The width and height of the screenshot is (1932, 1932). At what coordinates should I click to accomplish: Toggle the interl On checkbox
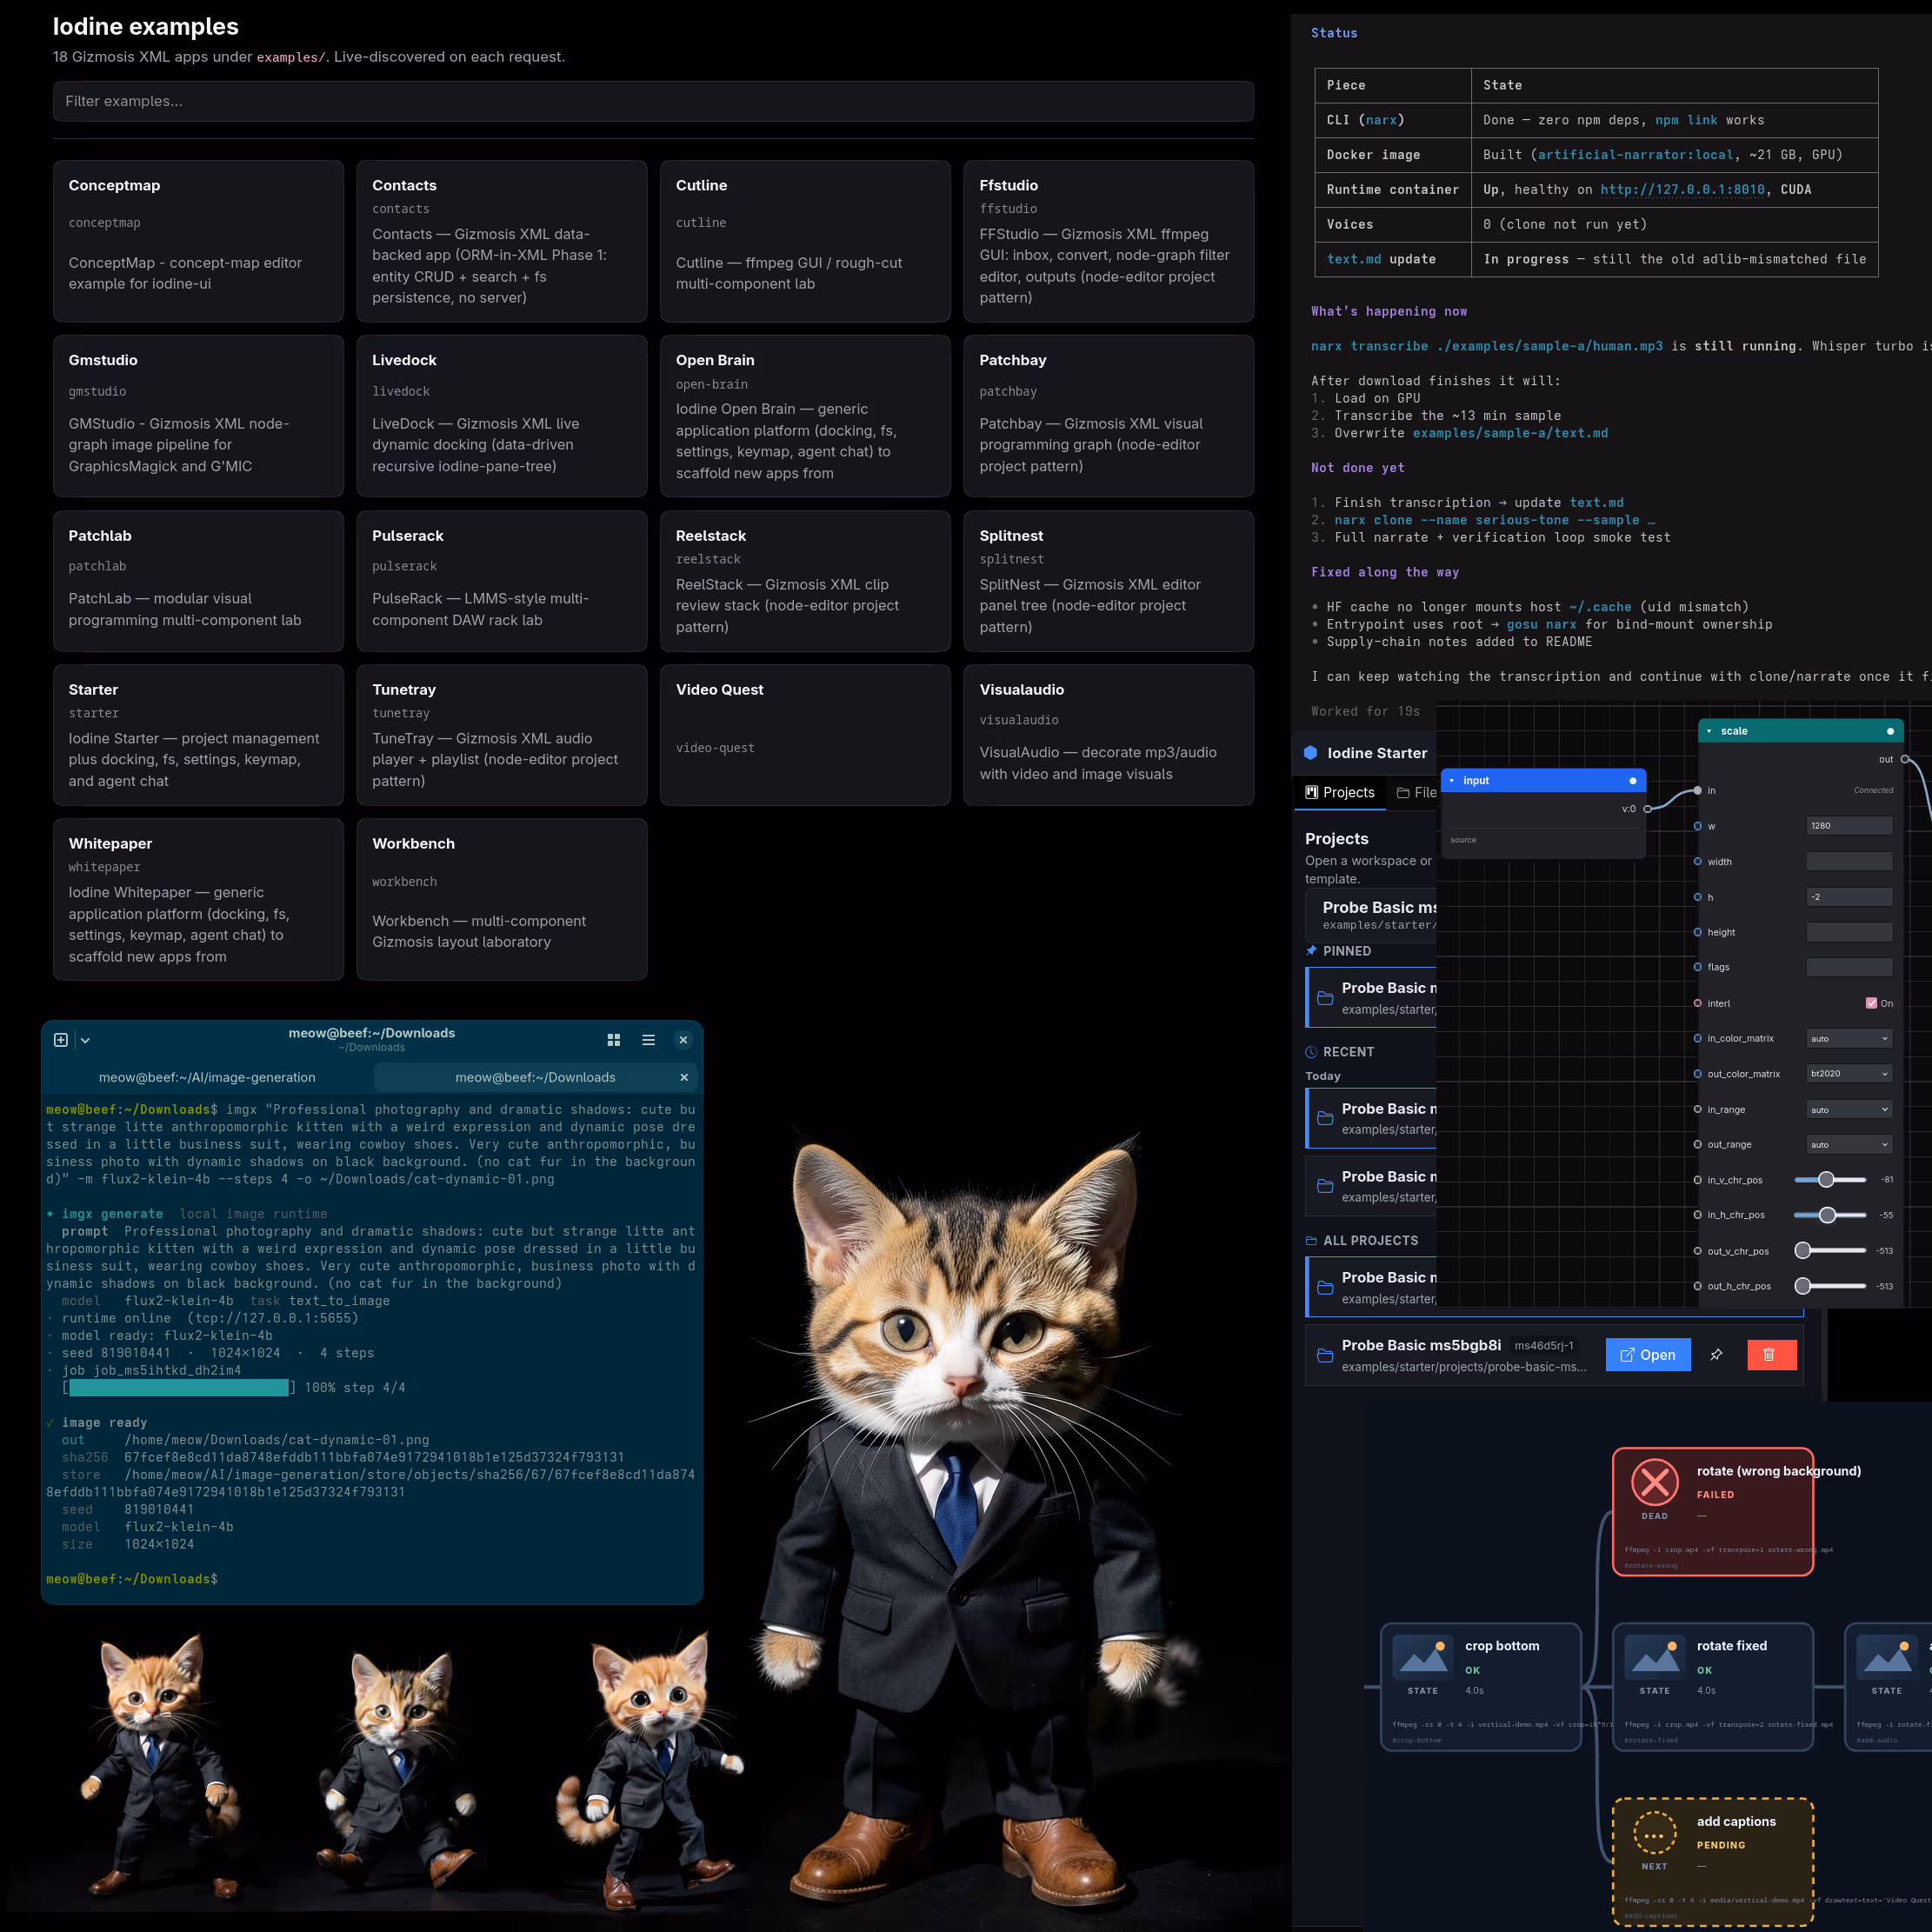pyautogui.click(x=1871, y=1003)
